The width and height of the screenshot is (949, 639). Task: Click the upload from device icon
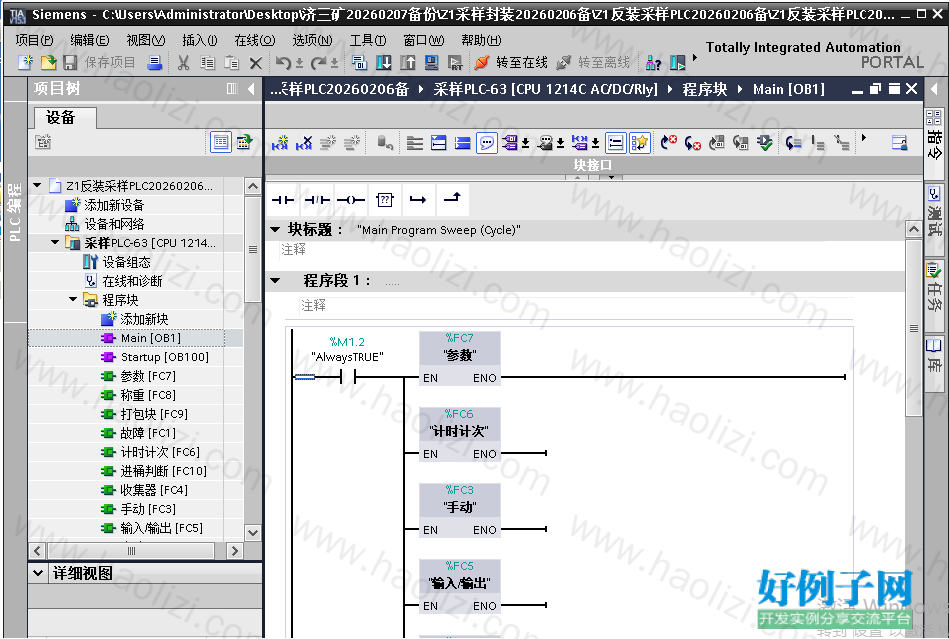point(407,62)
